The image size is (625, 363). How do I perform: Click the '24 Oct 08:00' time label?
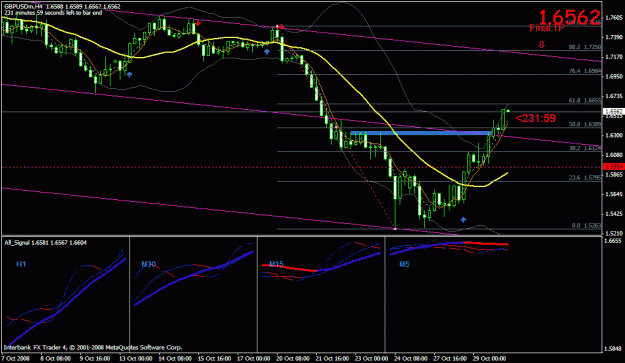click(x=411, y=358)
